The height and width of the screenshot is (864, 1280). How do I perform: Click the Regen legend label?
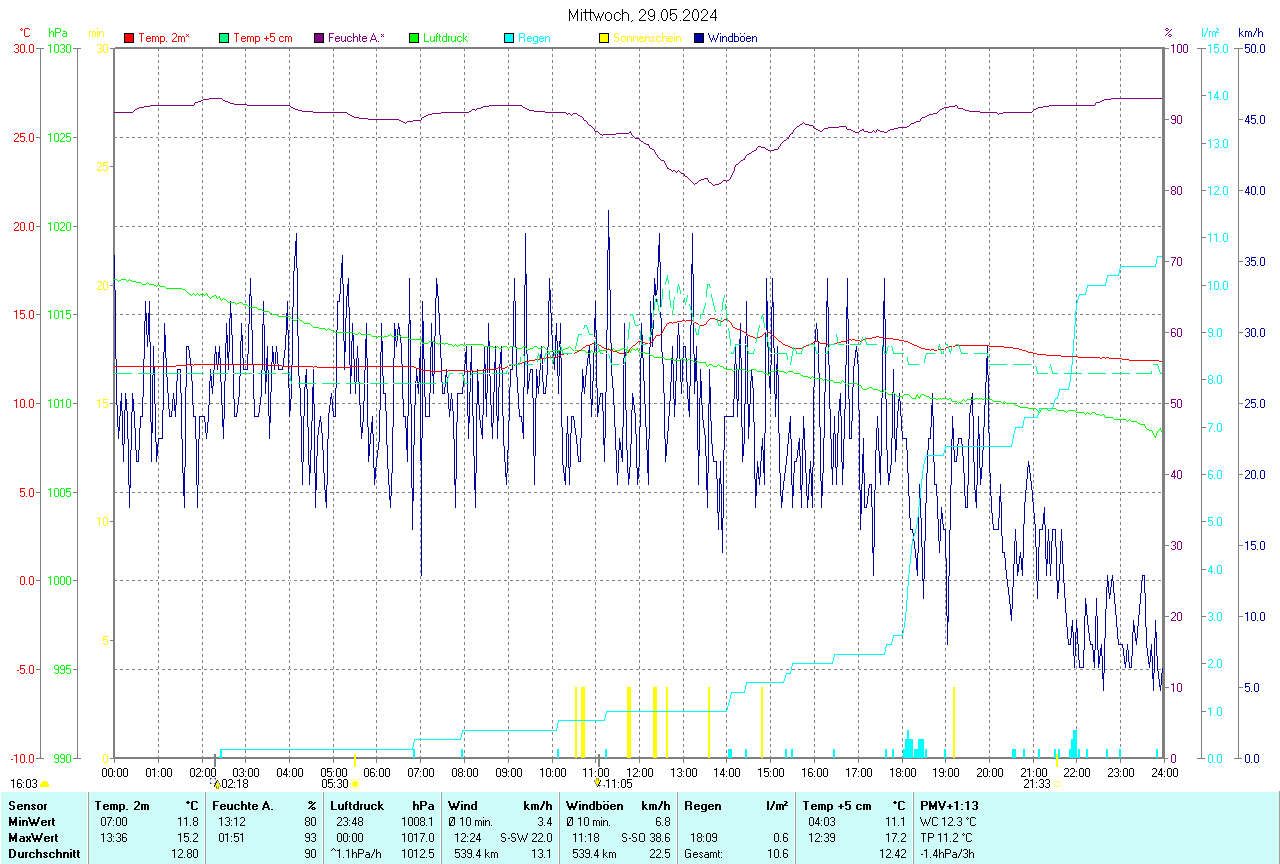[534, 38]
